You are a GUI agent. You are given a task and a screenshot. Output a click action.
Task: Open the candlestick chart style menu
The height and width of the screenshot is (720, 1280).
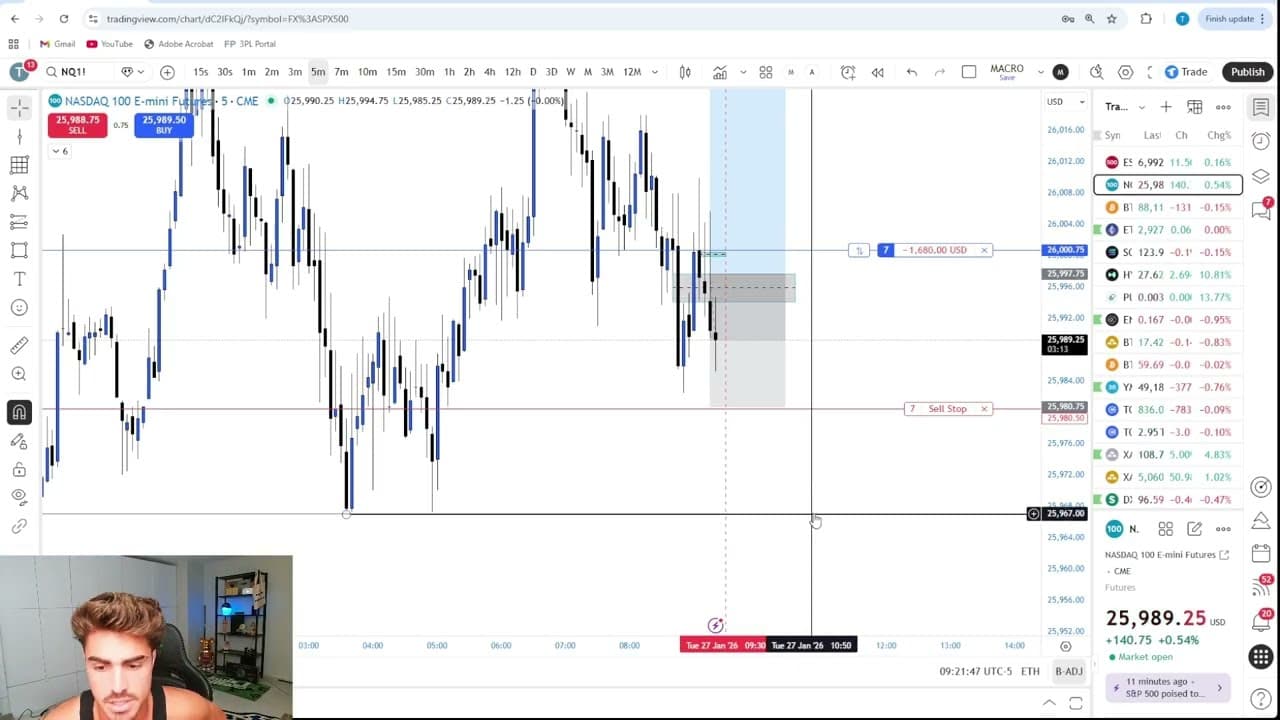click(685, 72)
